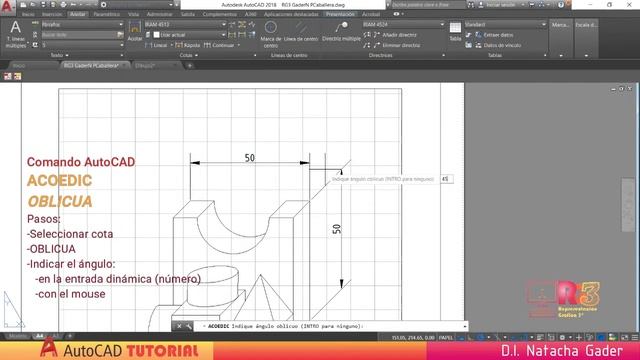Screen dimensions: 640x360
Task: Click the Save icon in quick access toolbar
Action: [x=43, y=5]
